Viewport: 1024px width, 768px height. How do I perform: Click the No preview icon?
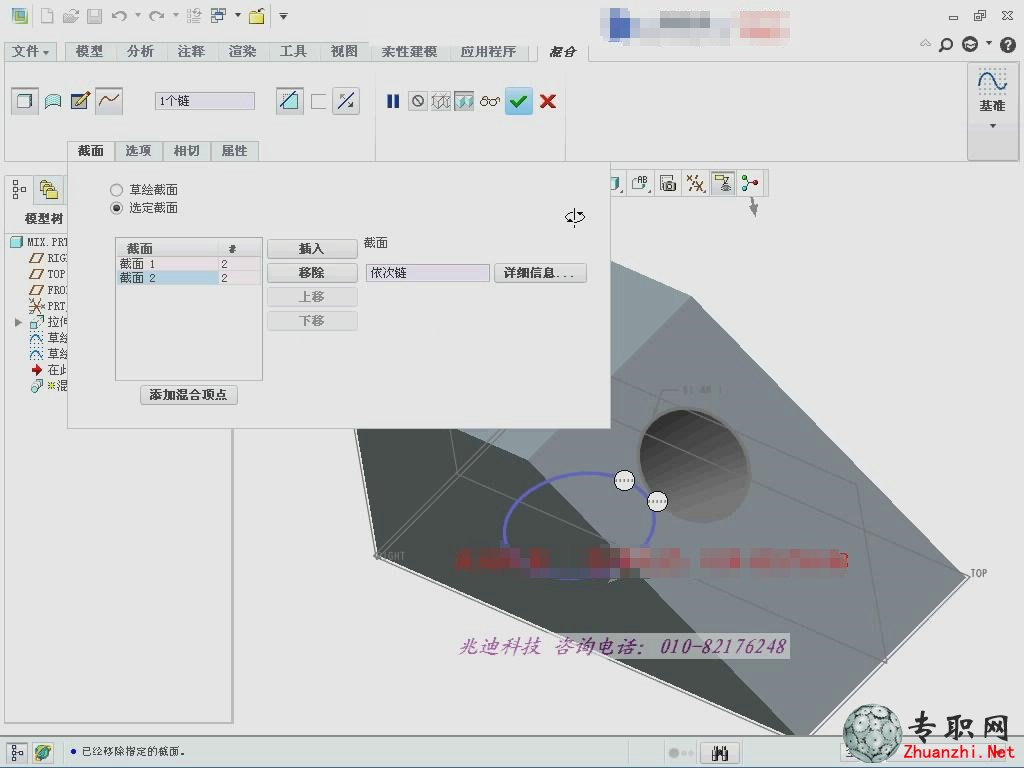[417, 101]
